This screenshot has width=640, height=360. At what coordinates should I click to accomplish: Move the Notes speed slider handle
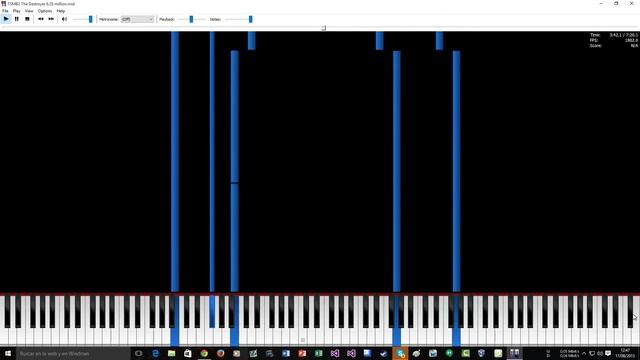coord(251,19)
